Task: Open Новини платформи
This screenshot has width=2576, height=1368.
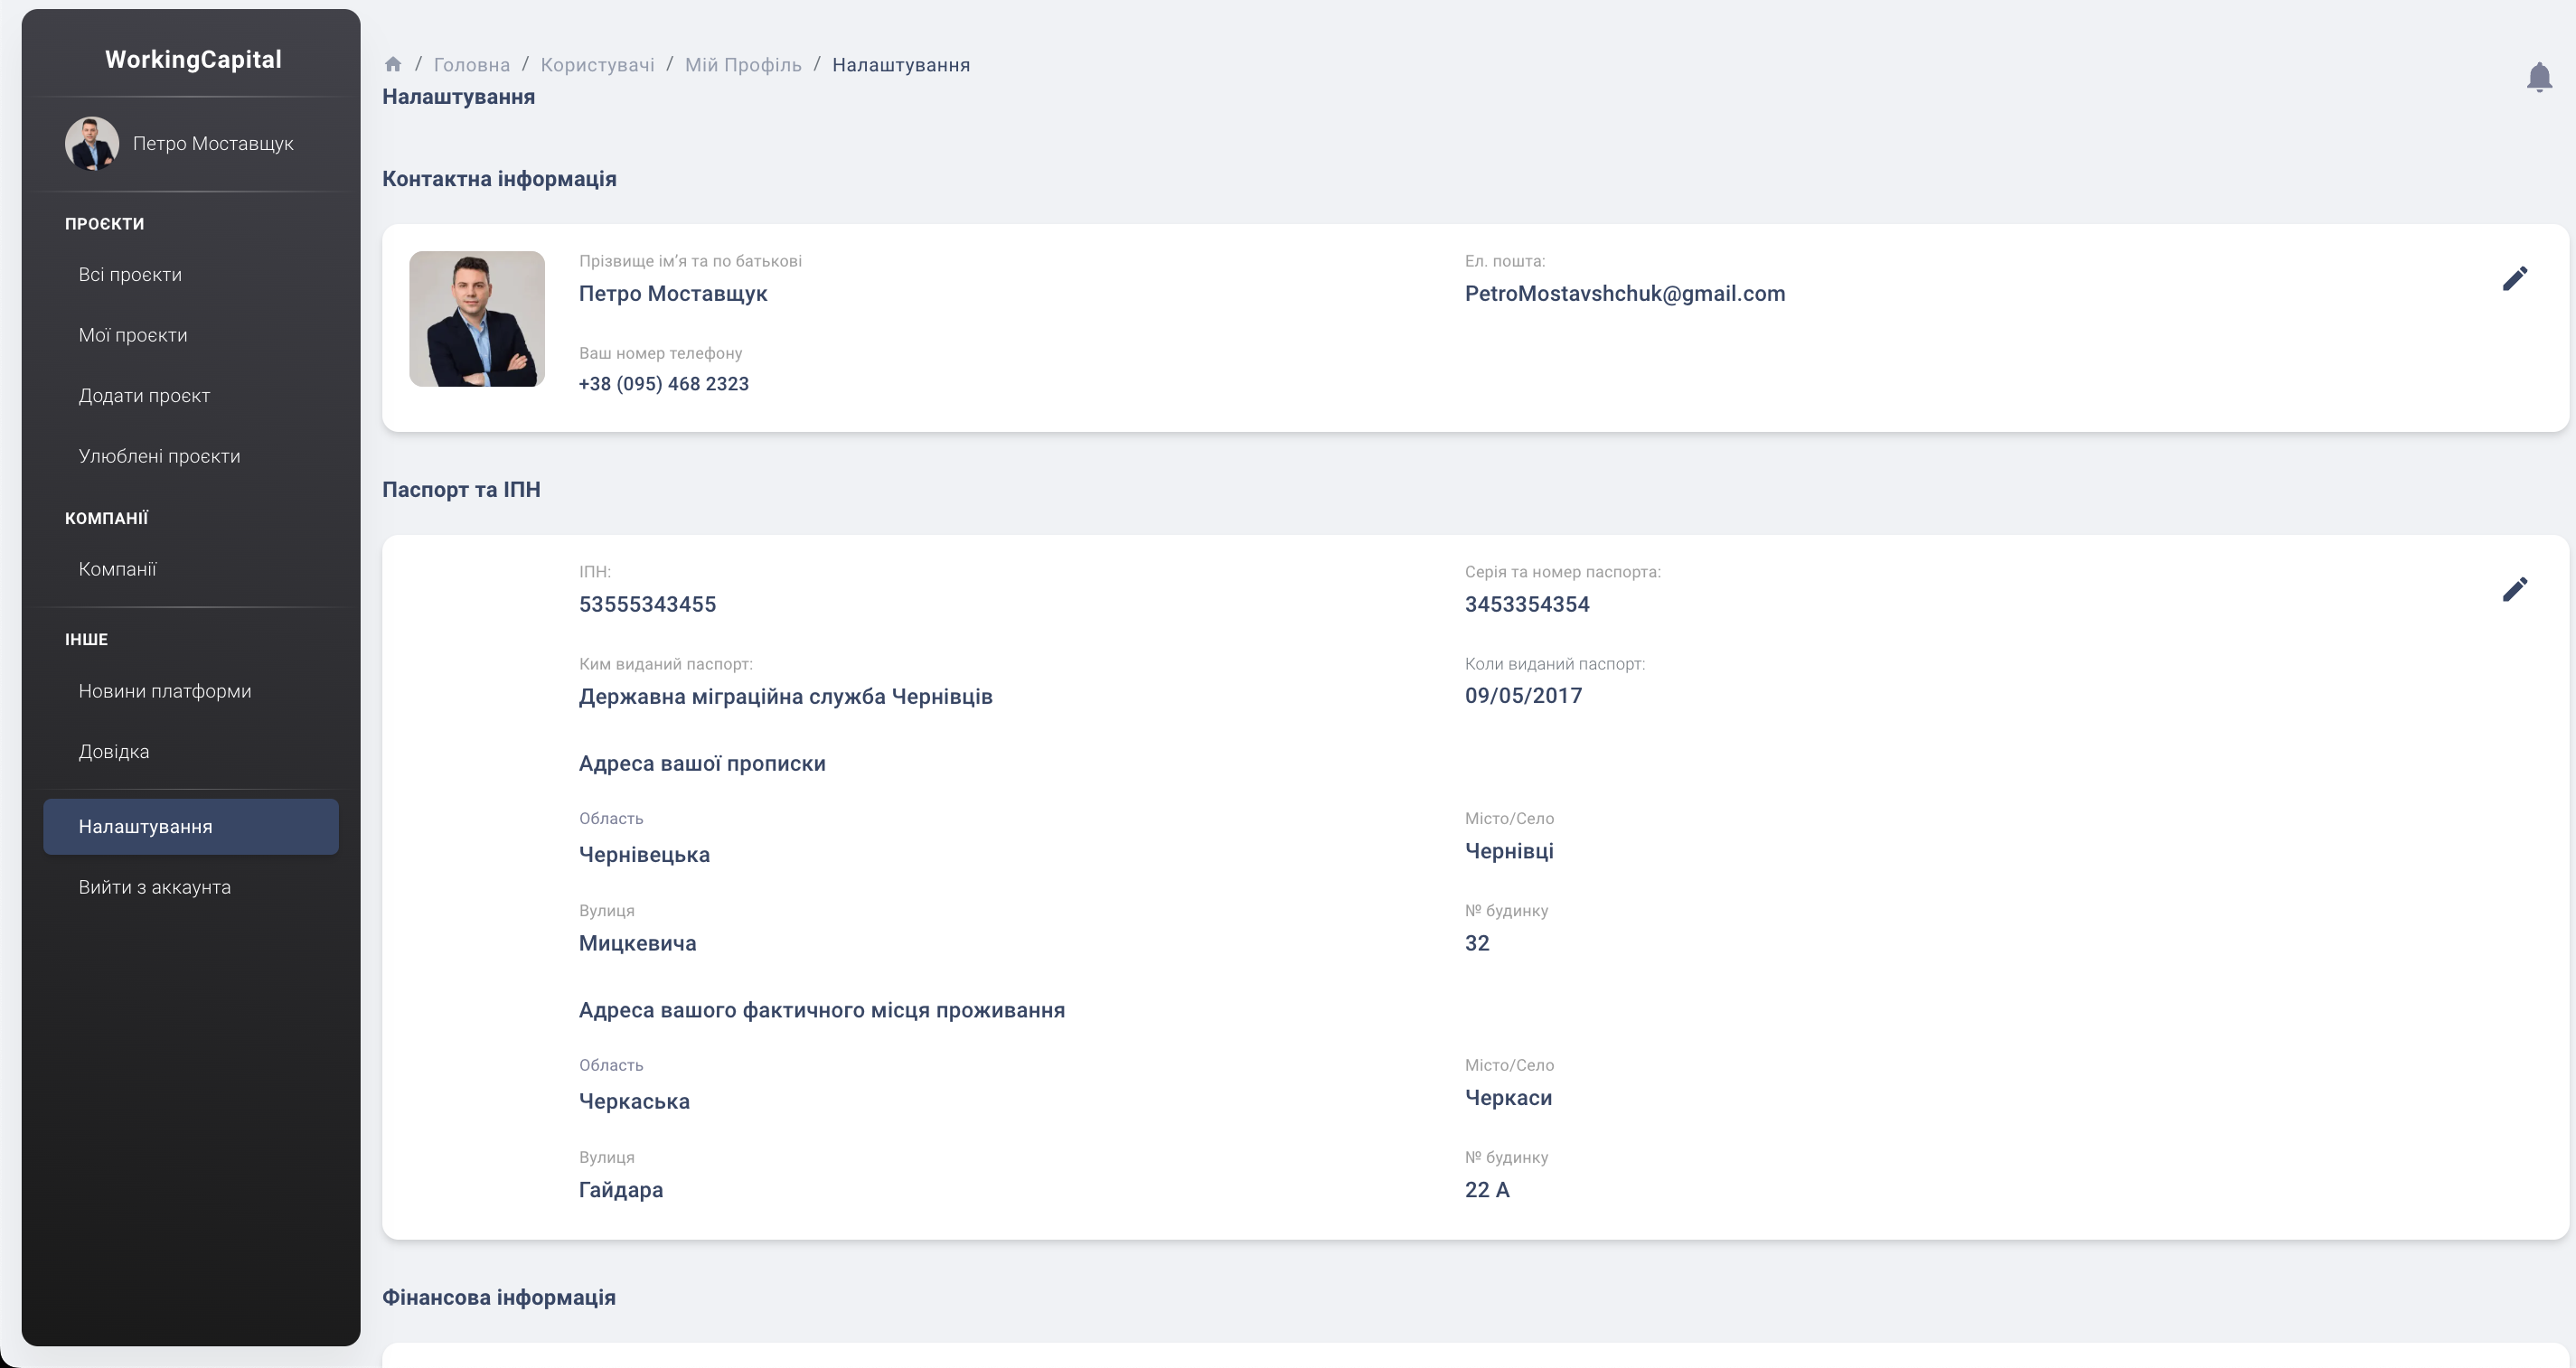Action: tap(165, 691)
